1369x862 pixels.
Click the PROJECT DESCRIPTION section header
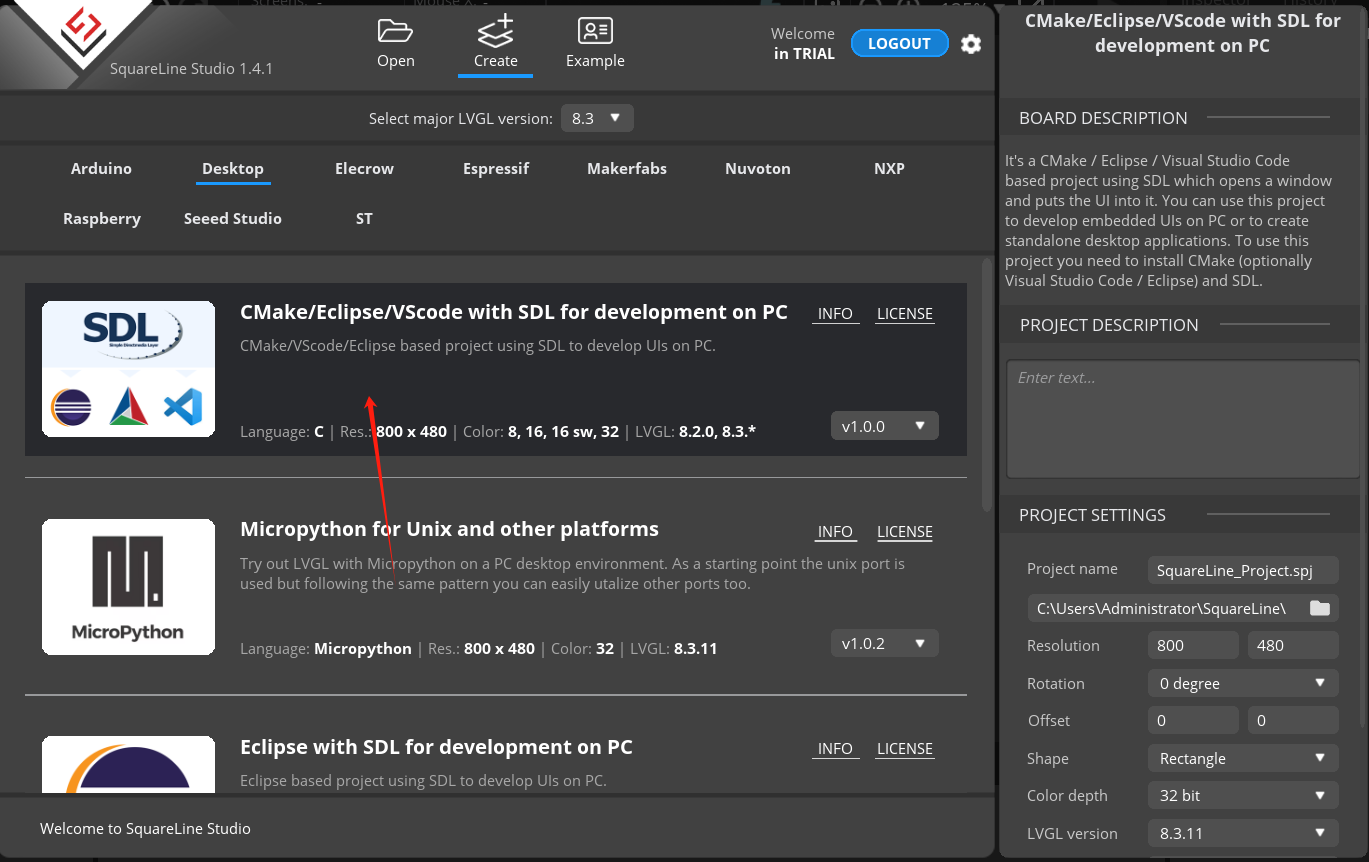(x=1109, y=325)
